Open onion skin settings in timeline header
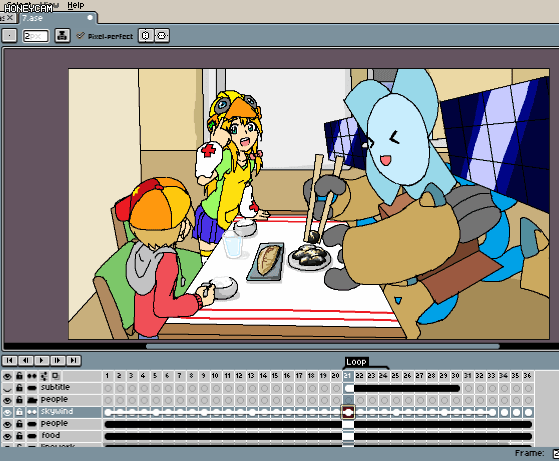Image resolution: width=559 pixels, height=461 pixels. click(44, 376)
